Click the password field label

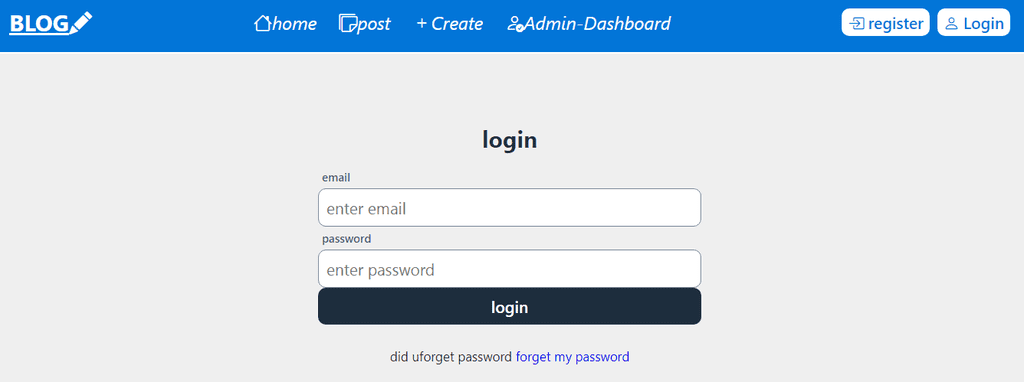point(347,239)
